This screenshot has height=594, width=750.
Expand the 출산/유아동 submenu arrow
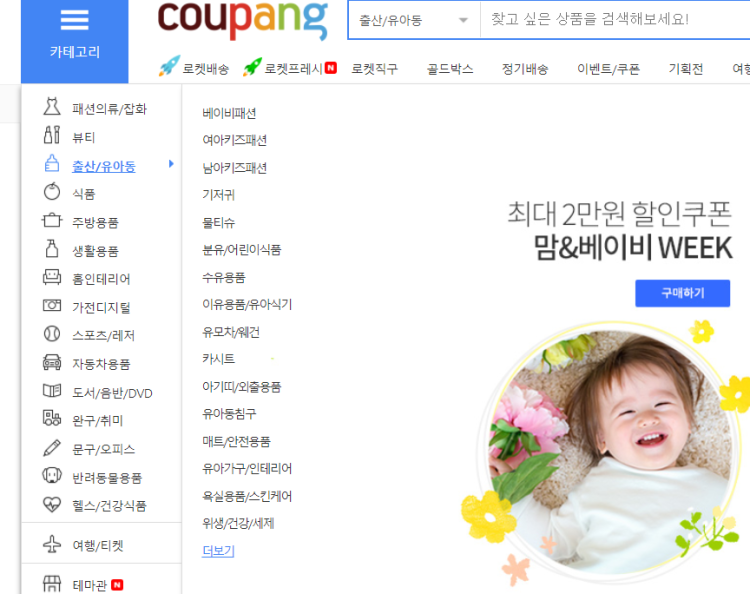tap(171, 164)
